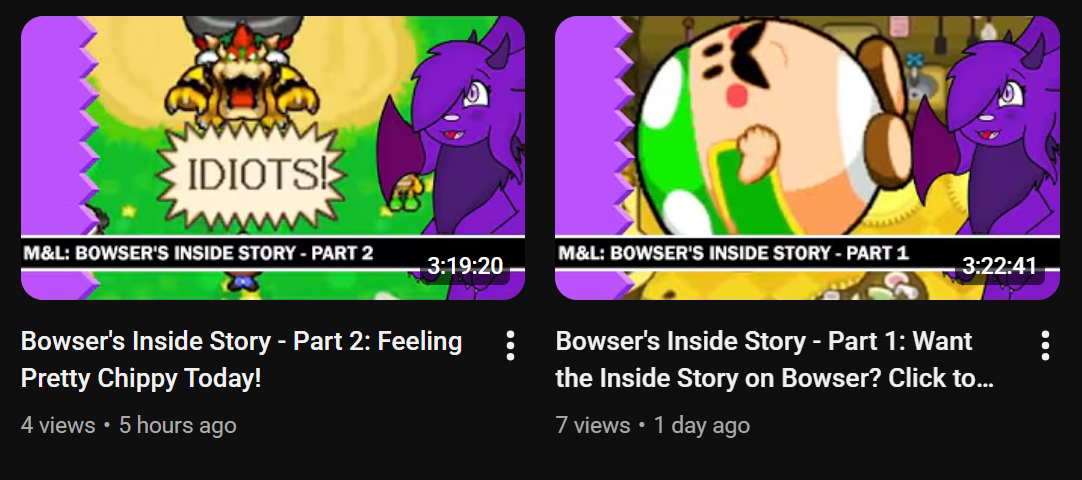Click the '4 views' text
Screen dimensions: 1082x480
(x=58, y=425)
